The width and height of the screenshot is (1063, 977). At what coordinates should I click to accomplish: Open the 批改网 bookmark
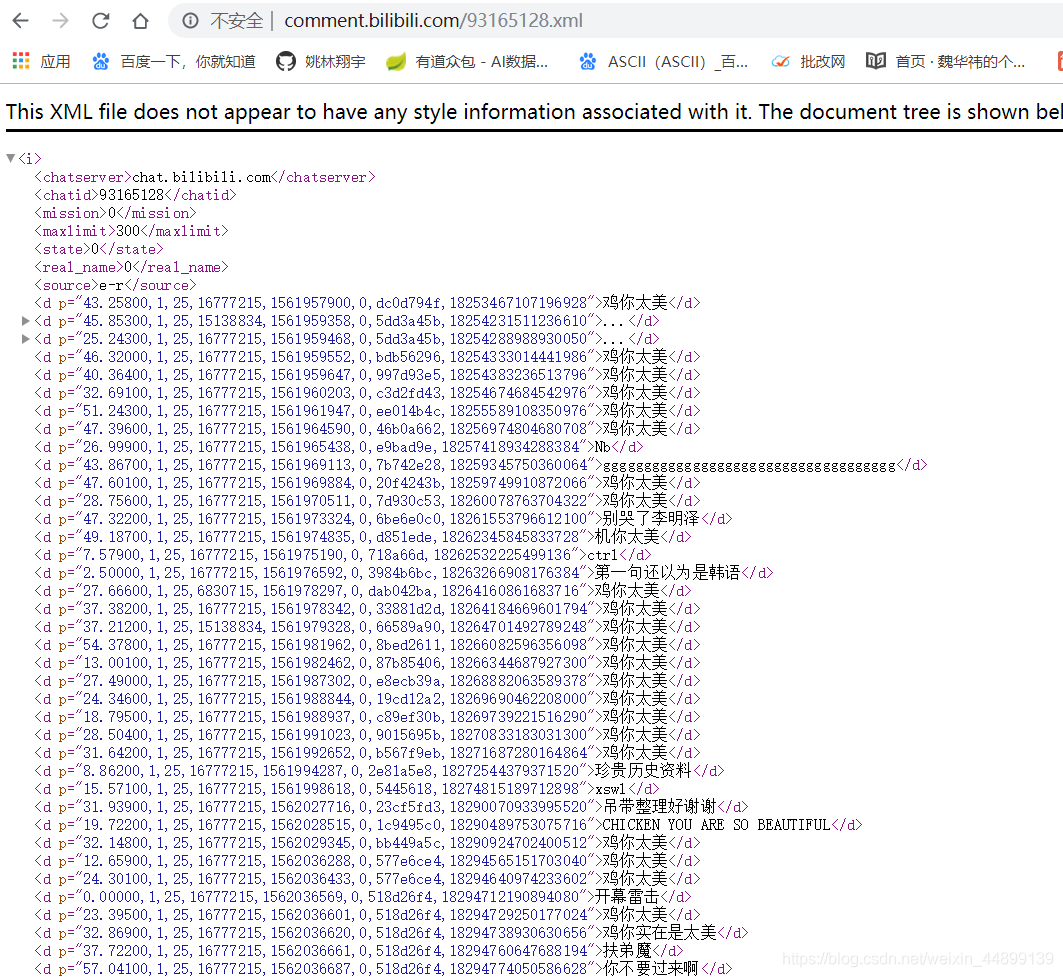(808, 62)
